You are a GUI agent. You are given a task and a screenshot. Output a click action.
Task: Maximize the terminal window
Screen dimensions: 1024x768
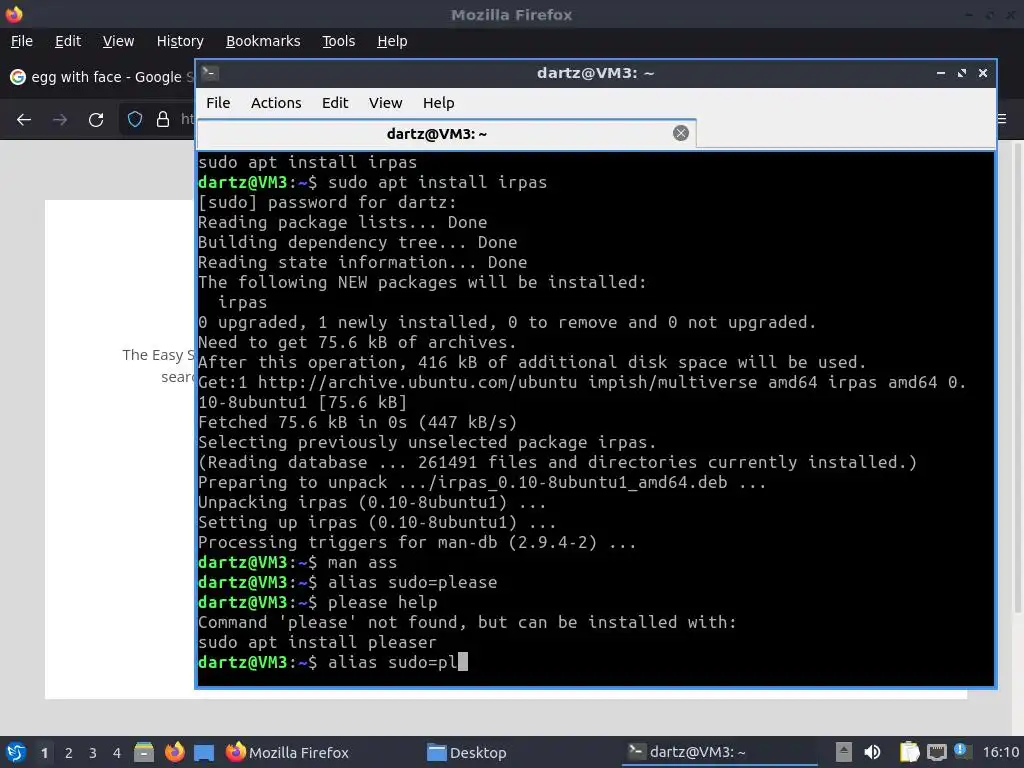pos(961,73)
